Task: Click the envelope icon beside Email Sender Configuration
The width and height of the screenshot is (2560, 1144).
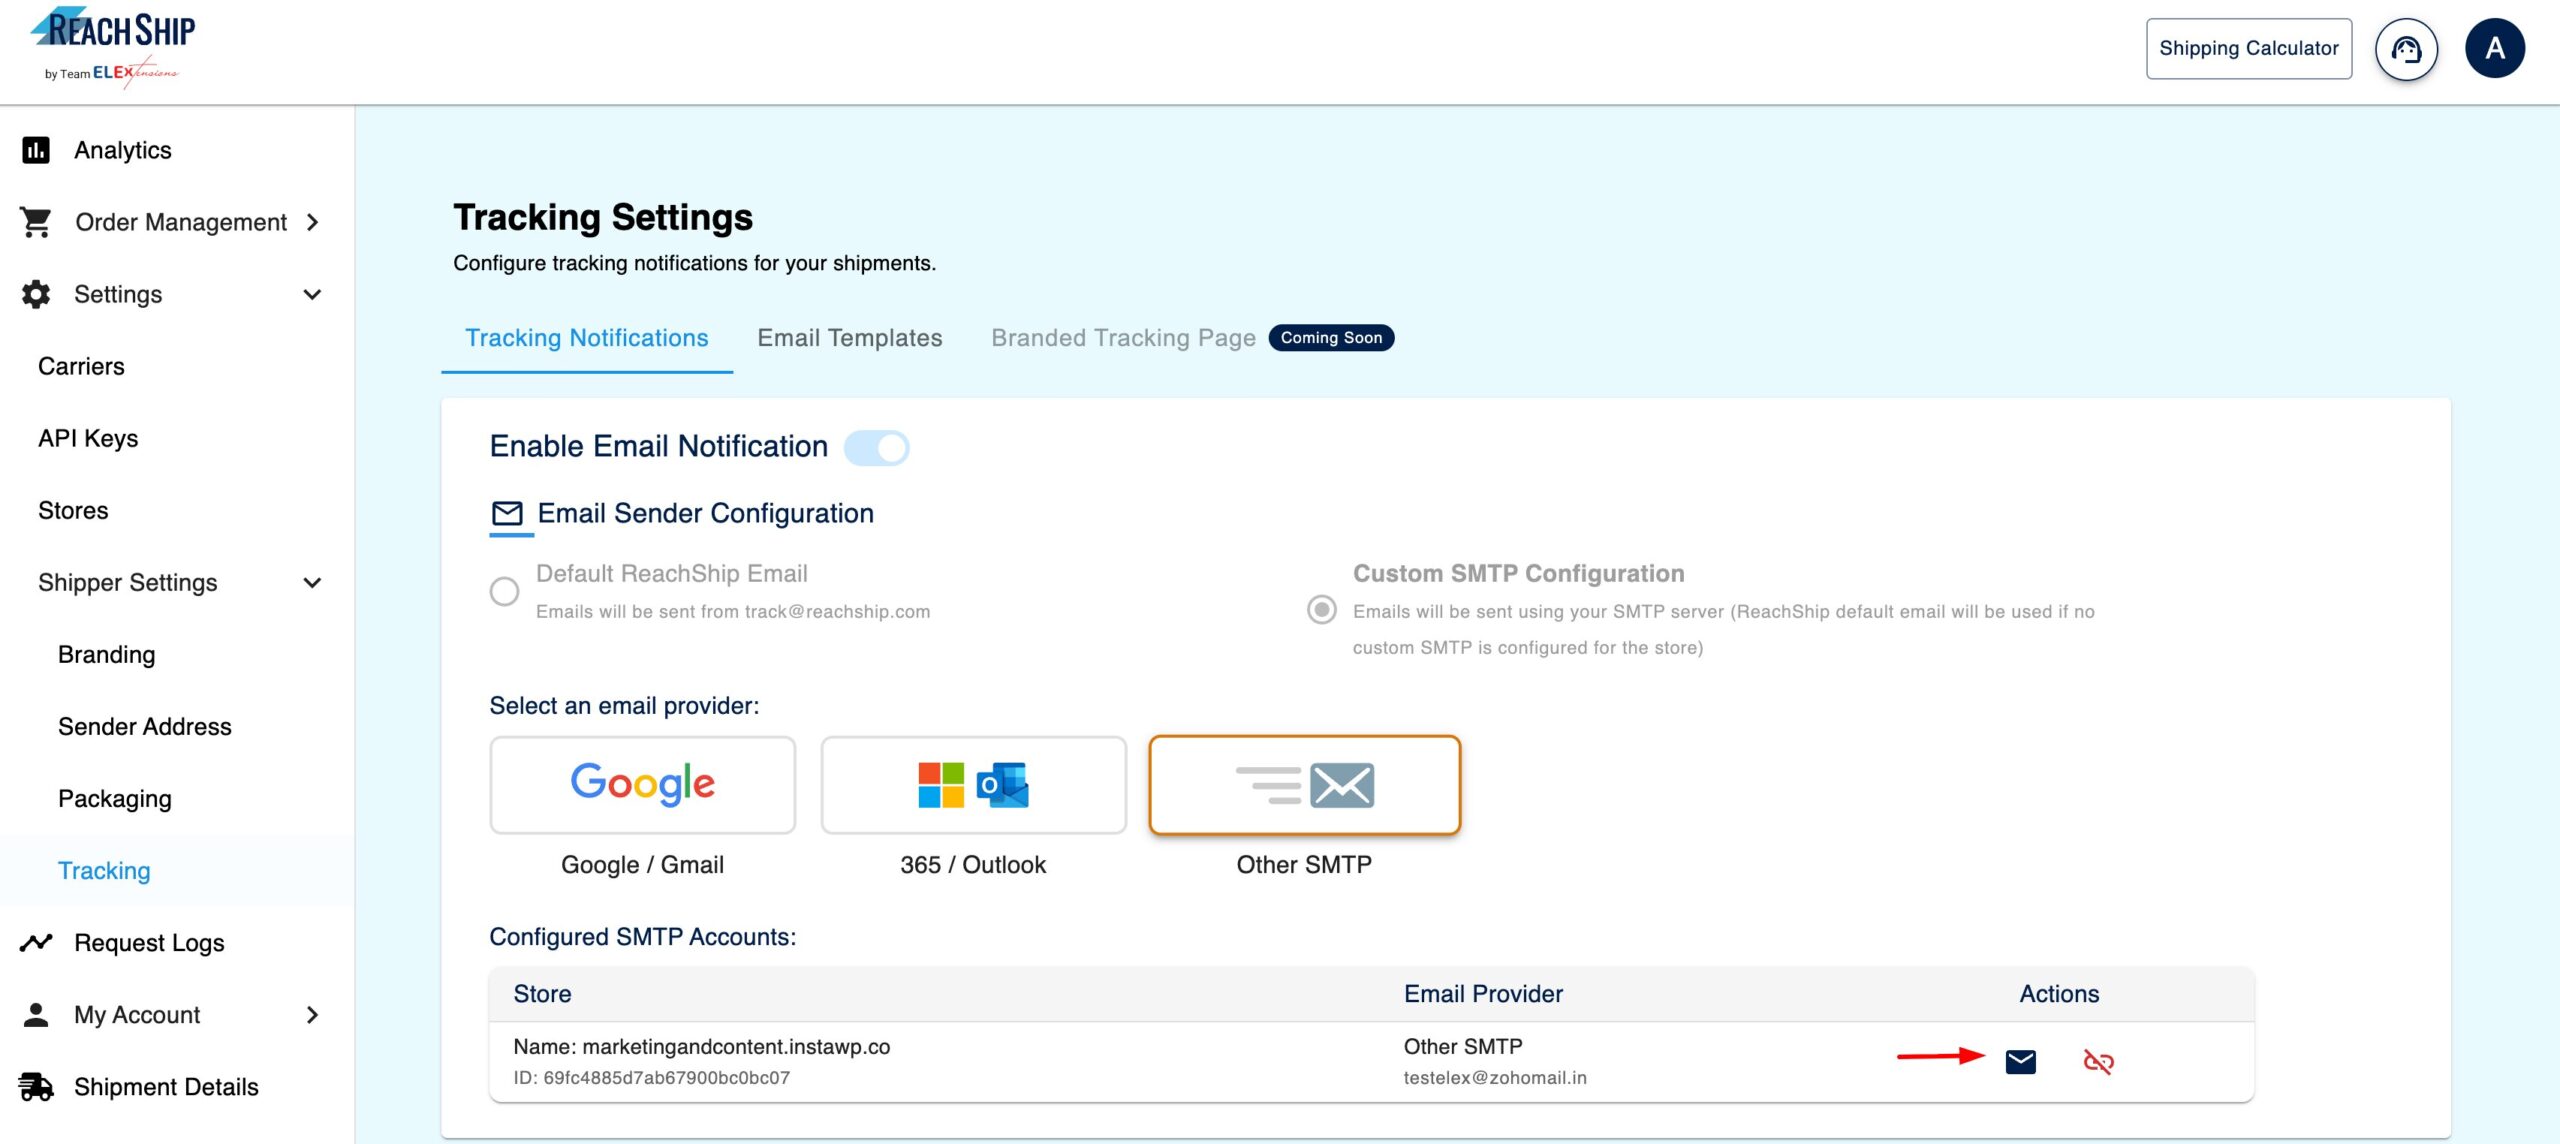Action: [x=507, y=514]
